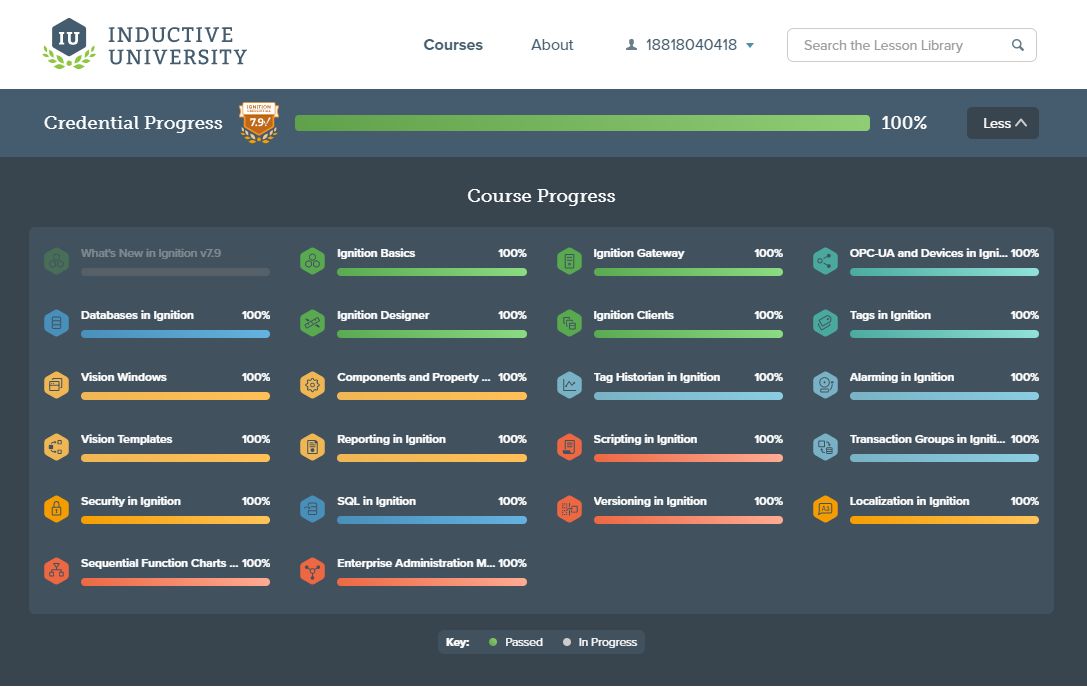This screenshot has height=687, width=1087.
Task: Collapse course progress with the Less button
Action: click(1002, 123)
